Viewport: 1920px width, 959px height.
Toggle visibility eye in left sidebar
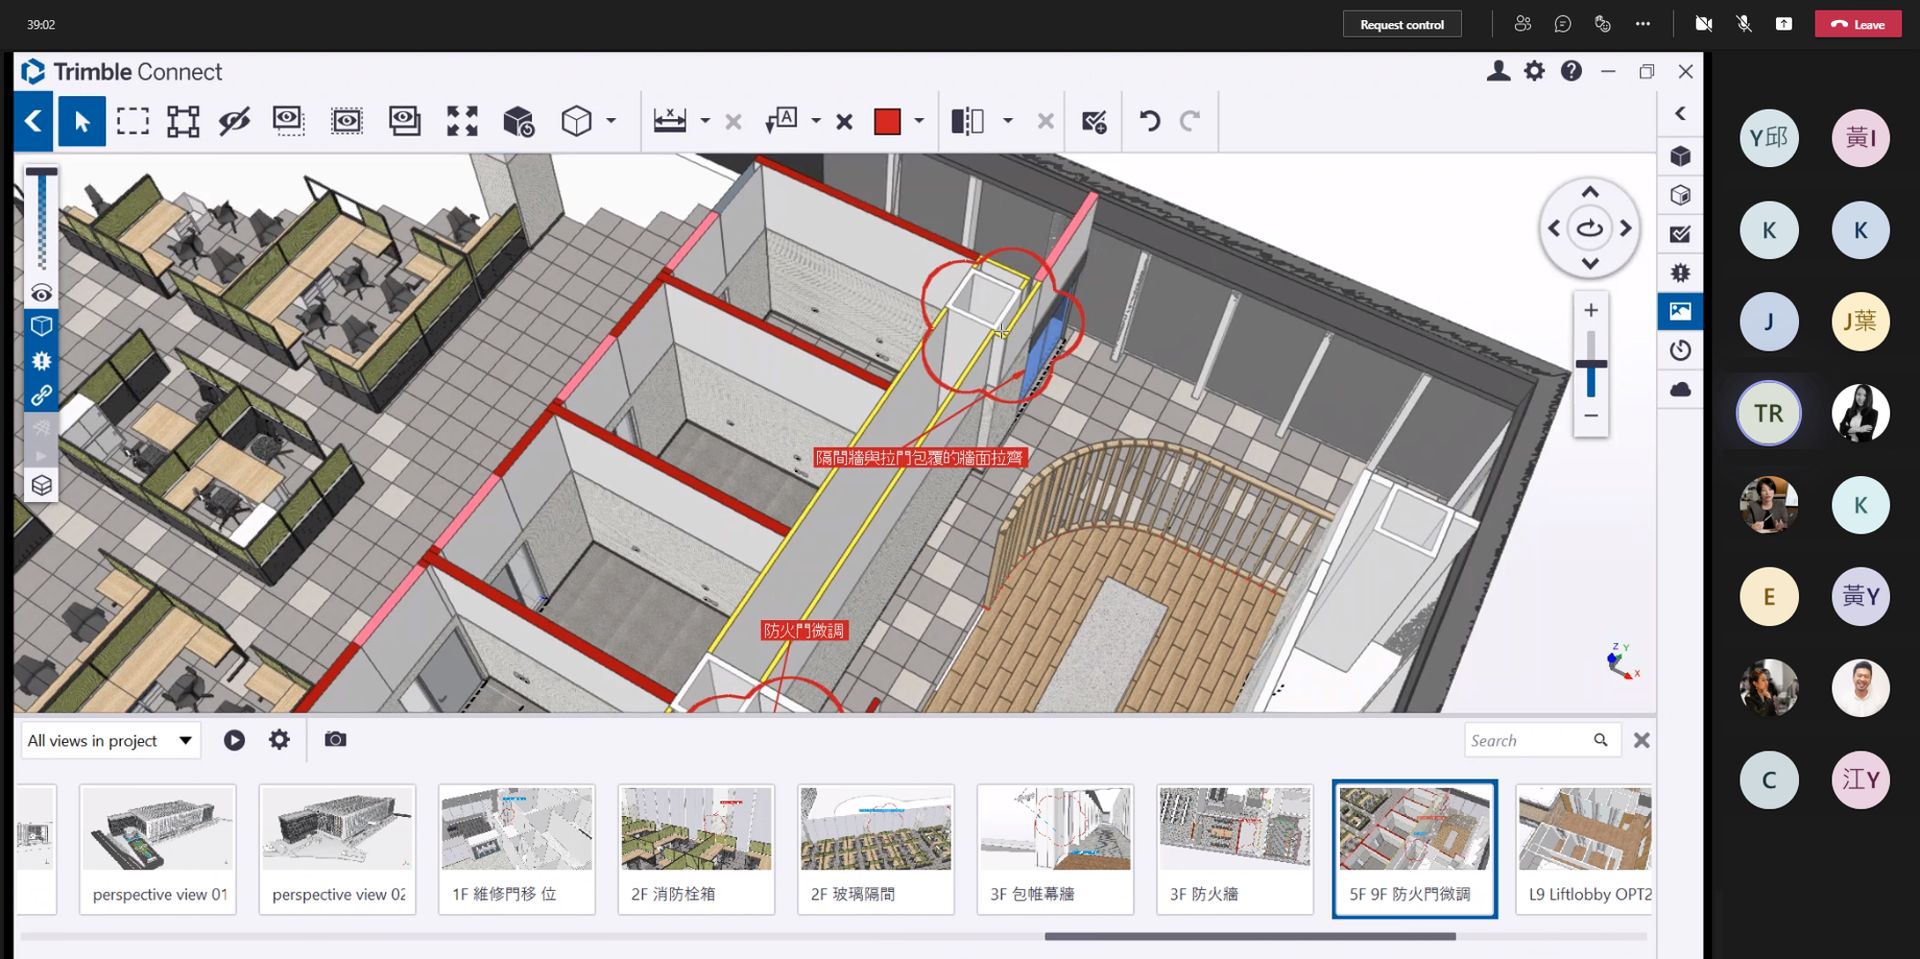point(41,293)
